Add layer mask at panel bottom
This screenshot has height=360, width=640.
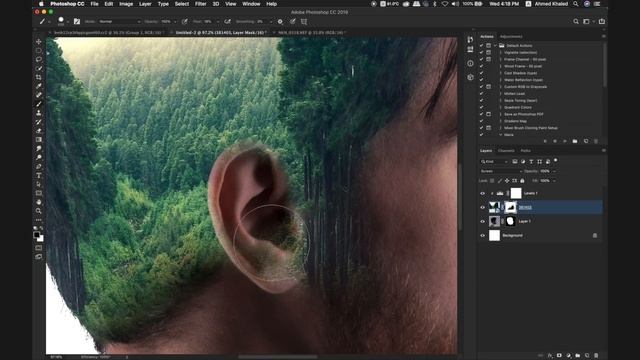coord(559,356)
